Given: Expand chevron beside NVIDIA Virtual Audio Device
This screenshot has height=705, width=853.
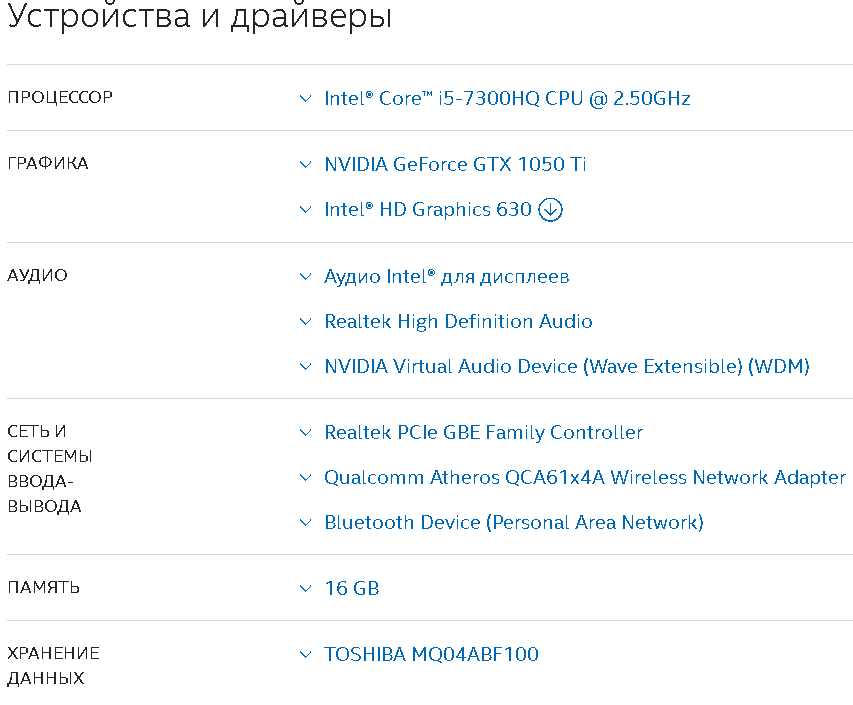Looking at the screenshot, I should 306,367.
